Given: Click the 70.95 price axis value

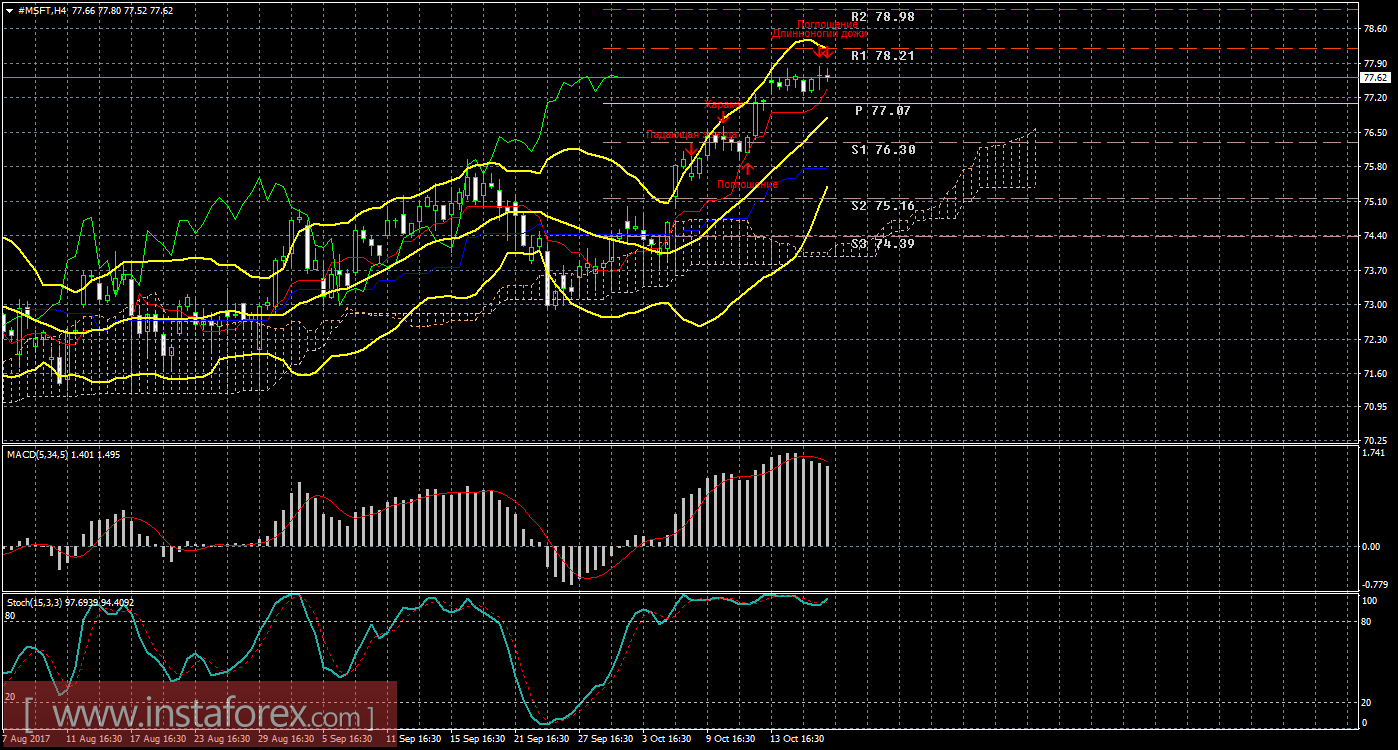Looking at the screenshot, I should (1376, 408).
